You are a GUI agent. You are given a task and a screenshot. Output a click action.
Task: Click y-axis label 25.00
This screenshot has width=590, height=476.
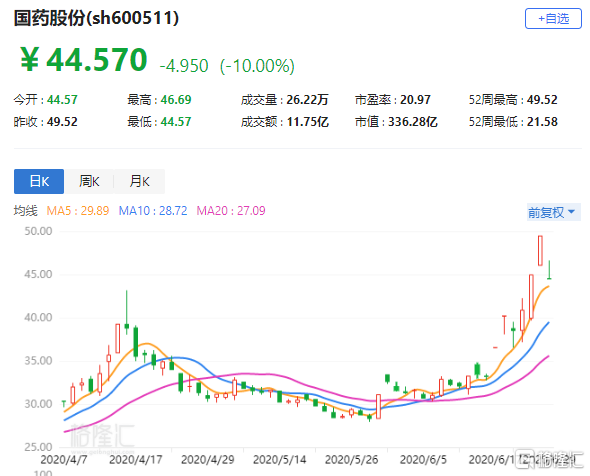(38, 447)
